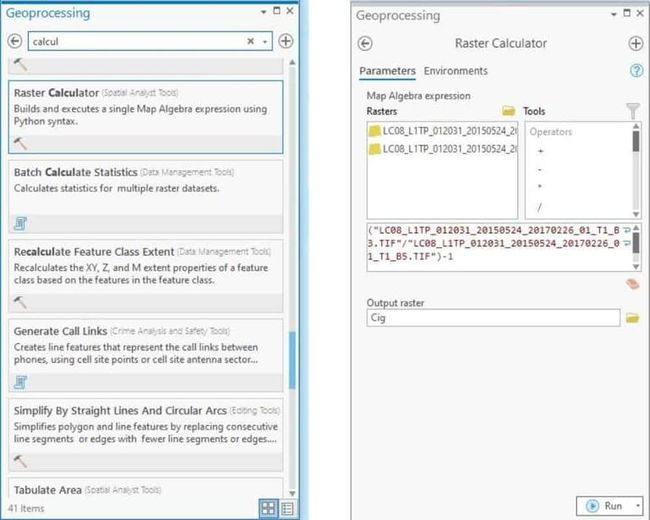This screenshot has width=650, height=520.
Task: Click the plus icon beside the search box
Action: coord(286,41)
